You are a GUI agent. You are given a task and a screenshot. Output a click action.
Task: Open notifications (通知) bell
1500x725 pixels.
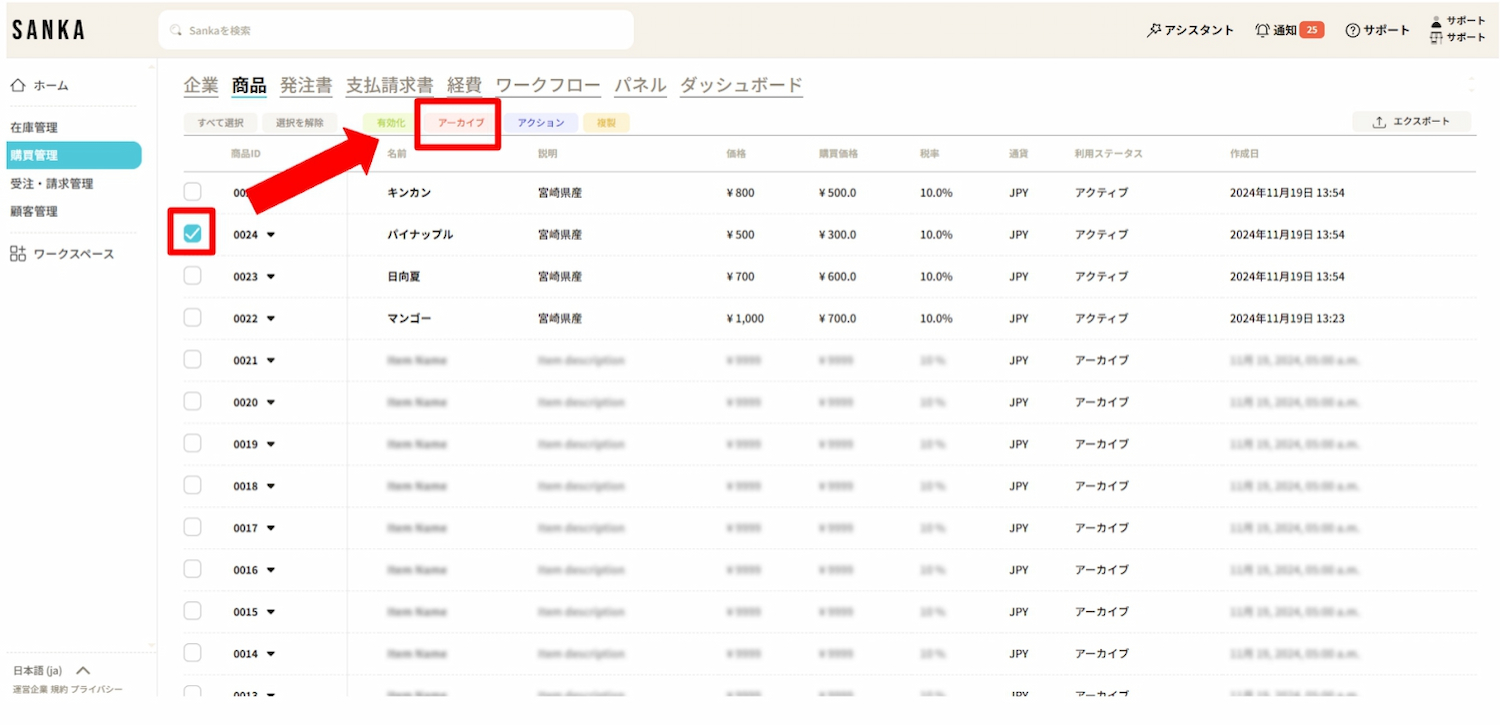(1263, 30)
